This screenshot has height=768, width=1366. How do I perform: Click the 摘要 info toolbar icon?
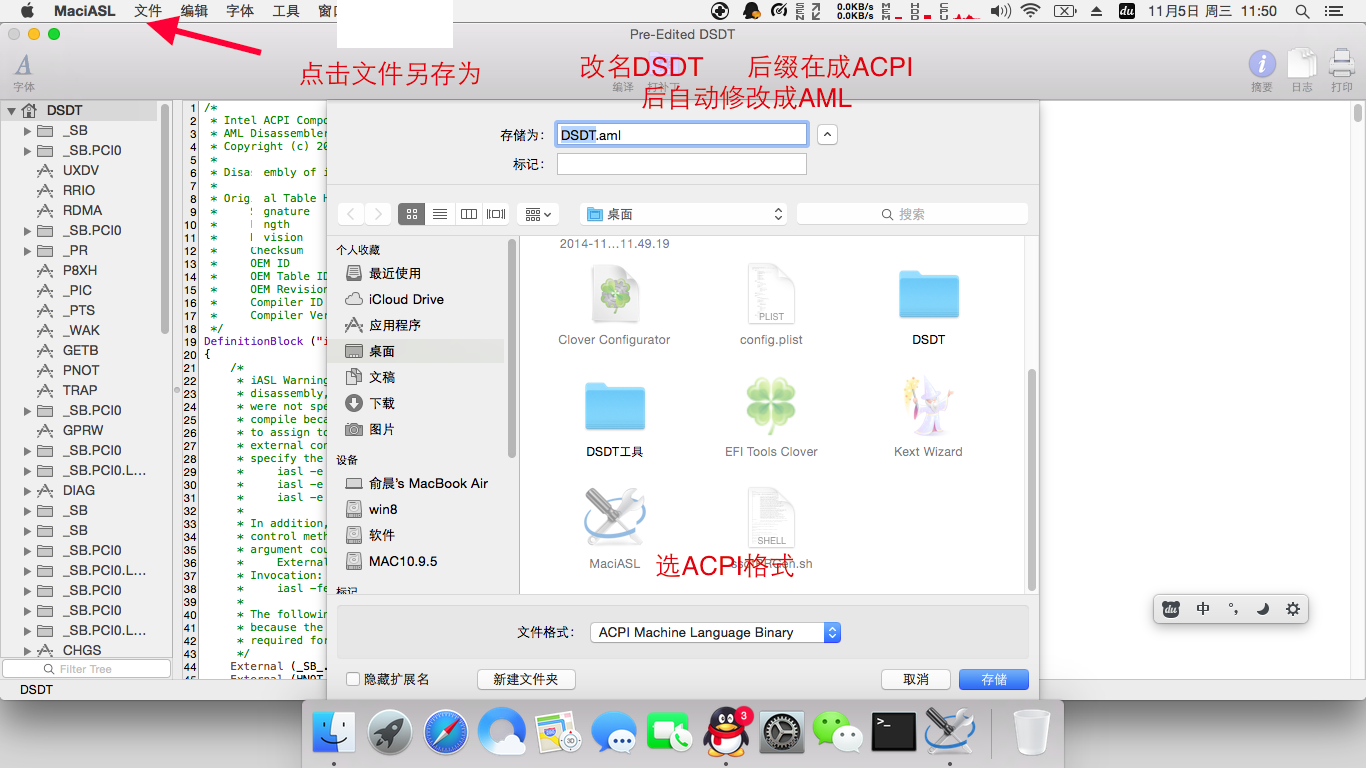click(1262, 72)
